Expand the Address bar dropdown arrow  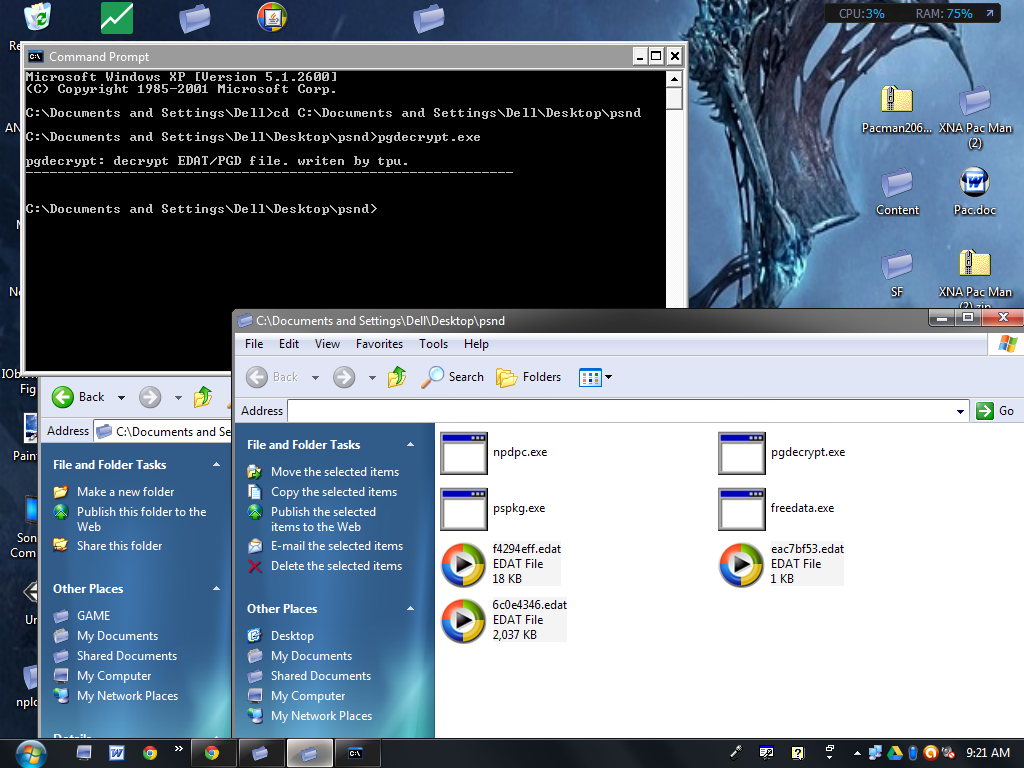tap(961, 411)
